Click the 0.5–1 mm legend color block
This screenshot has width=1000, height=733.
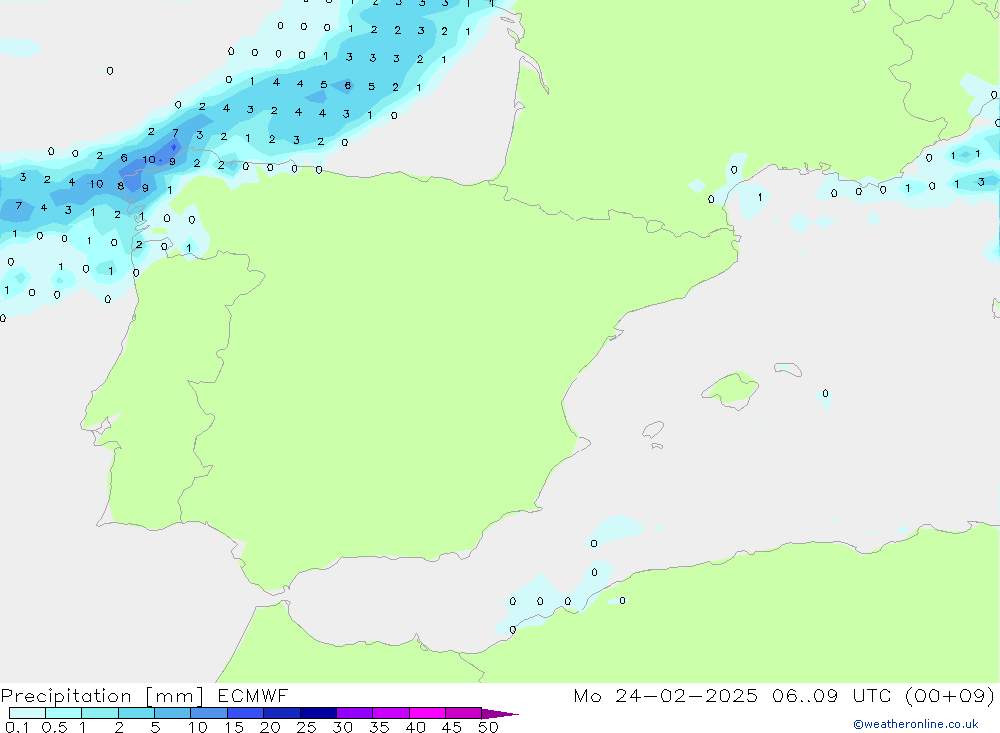pyautogui.click(x=63, y=713)
